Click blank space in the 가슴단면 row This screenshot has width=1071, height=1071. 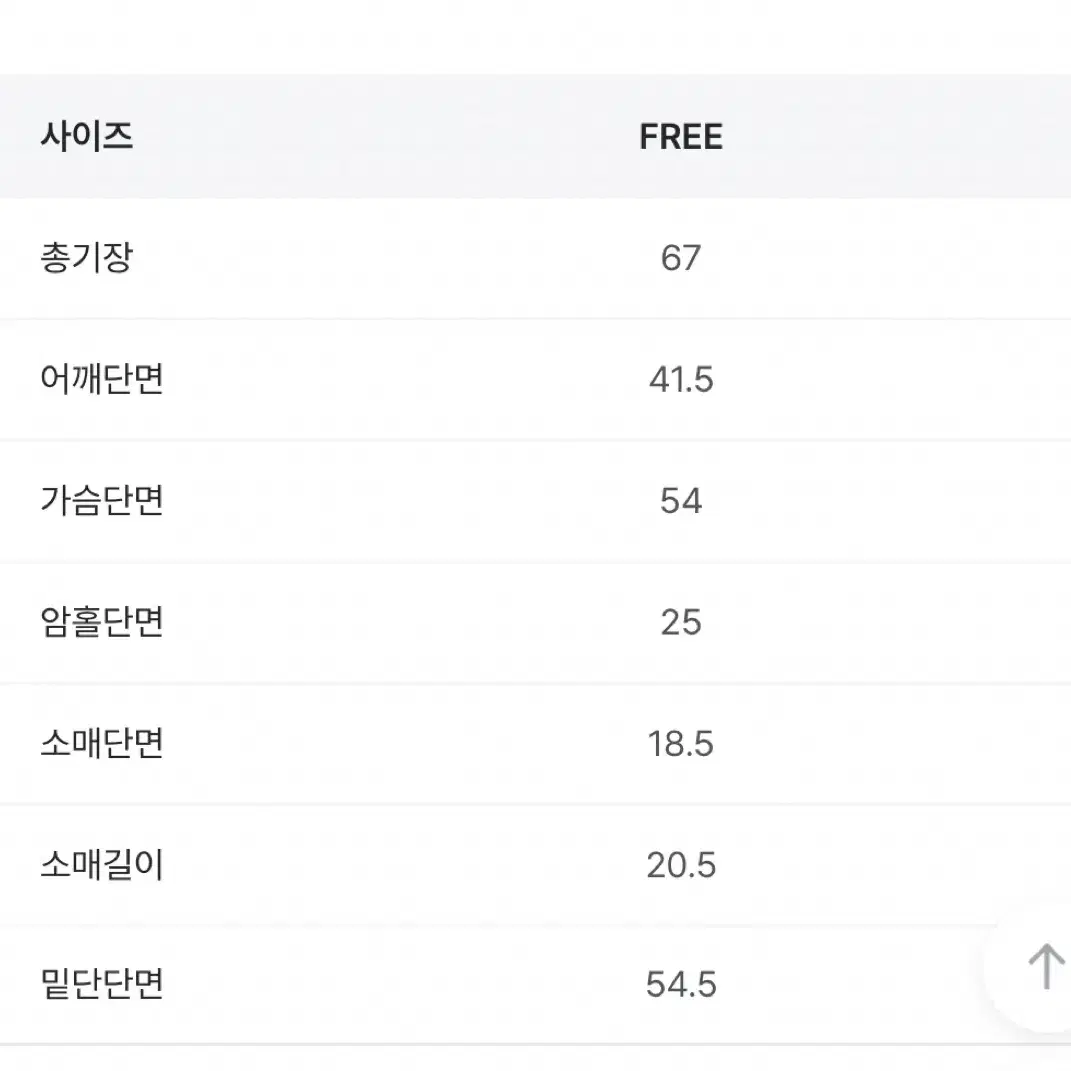[888, 501]
